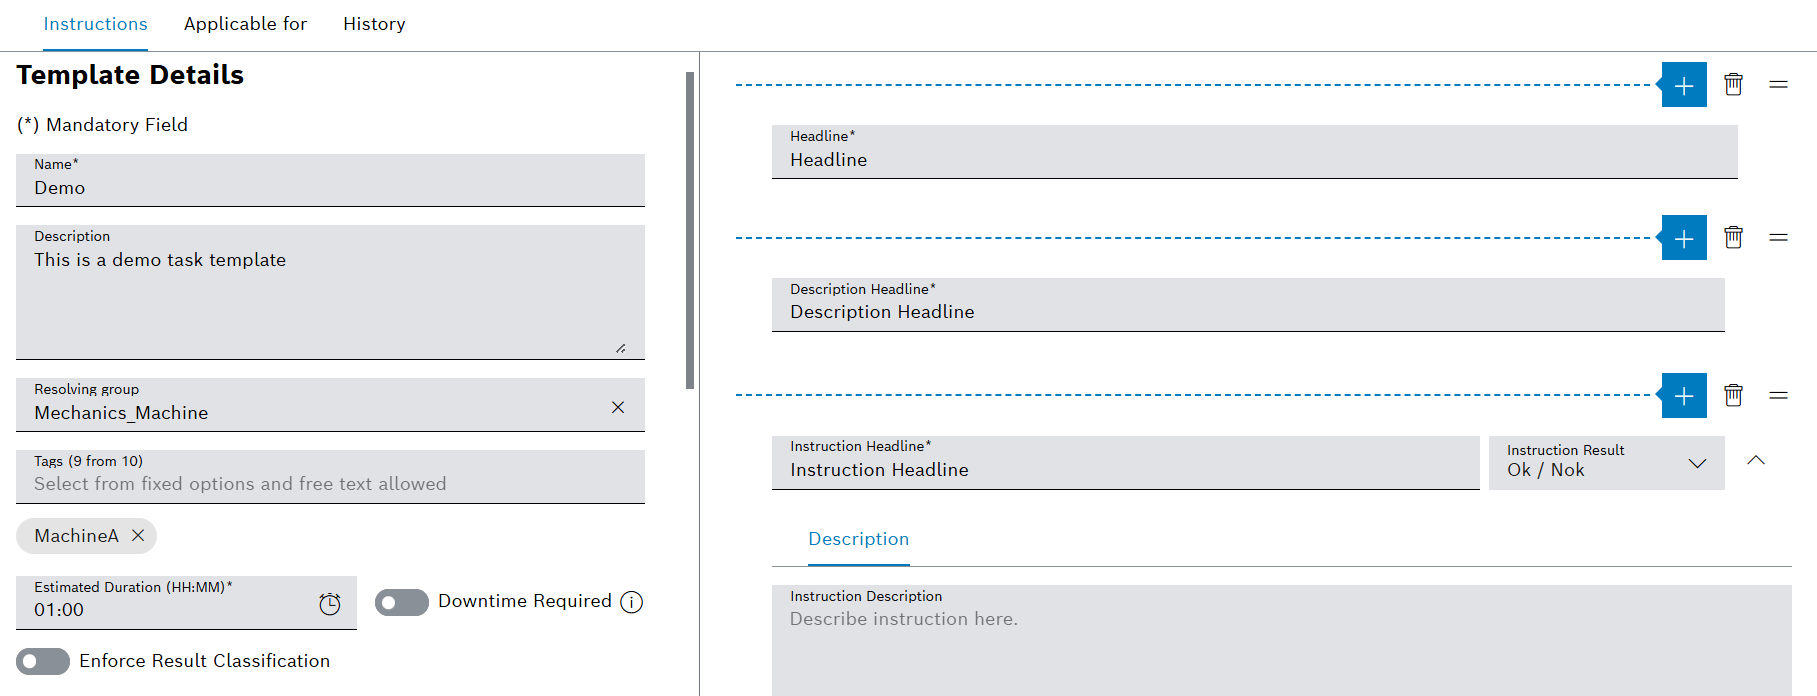This screenshot has height=696, width=1817.
Task: Click the plus button above Description Headline
Action: point(1683,238)
